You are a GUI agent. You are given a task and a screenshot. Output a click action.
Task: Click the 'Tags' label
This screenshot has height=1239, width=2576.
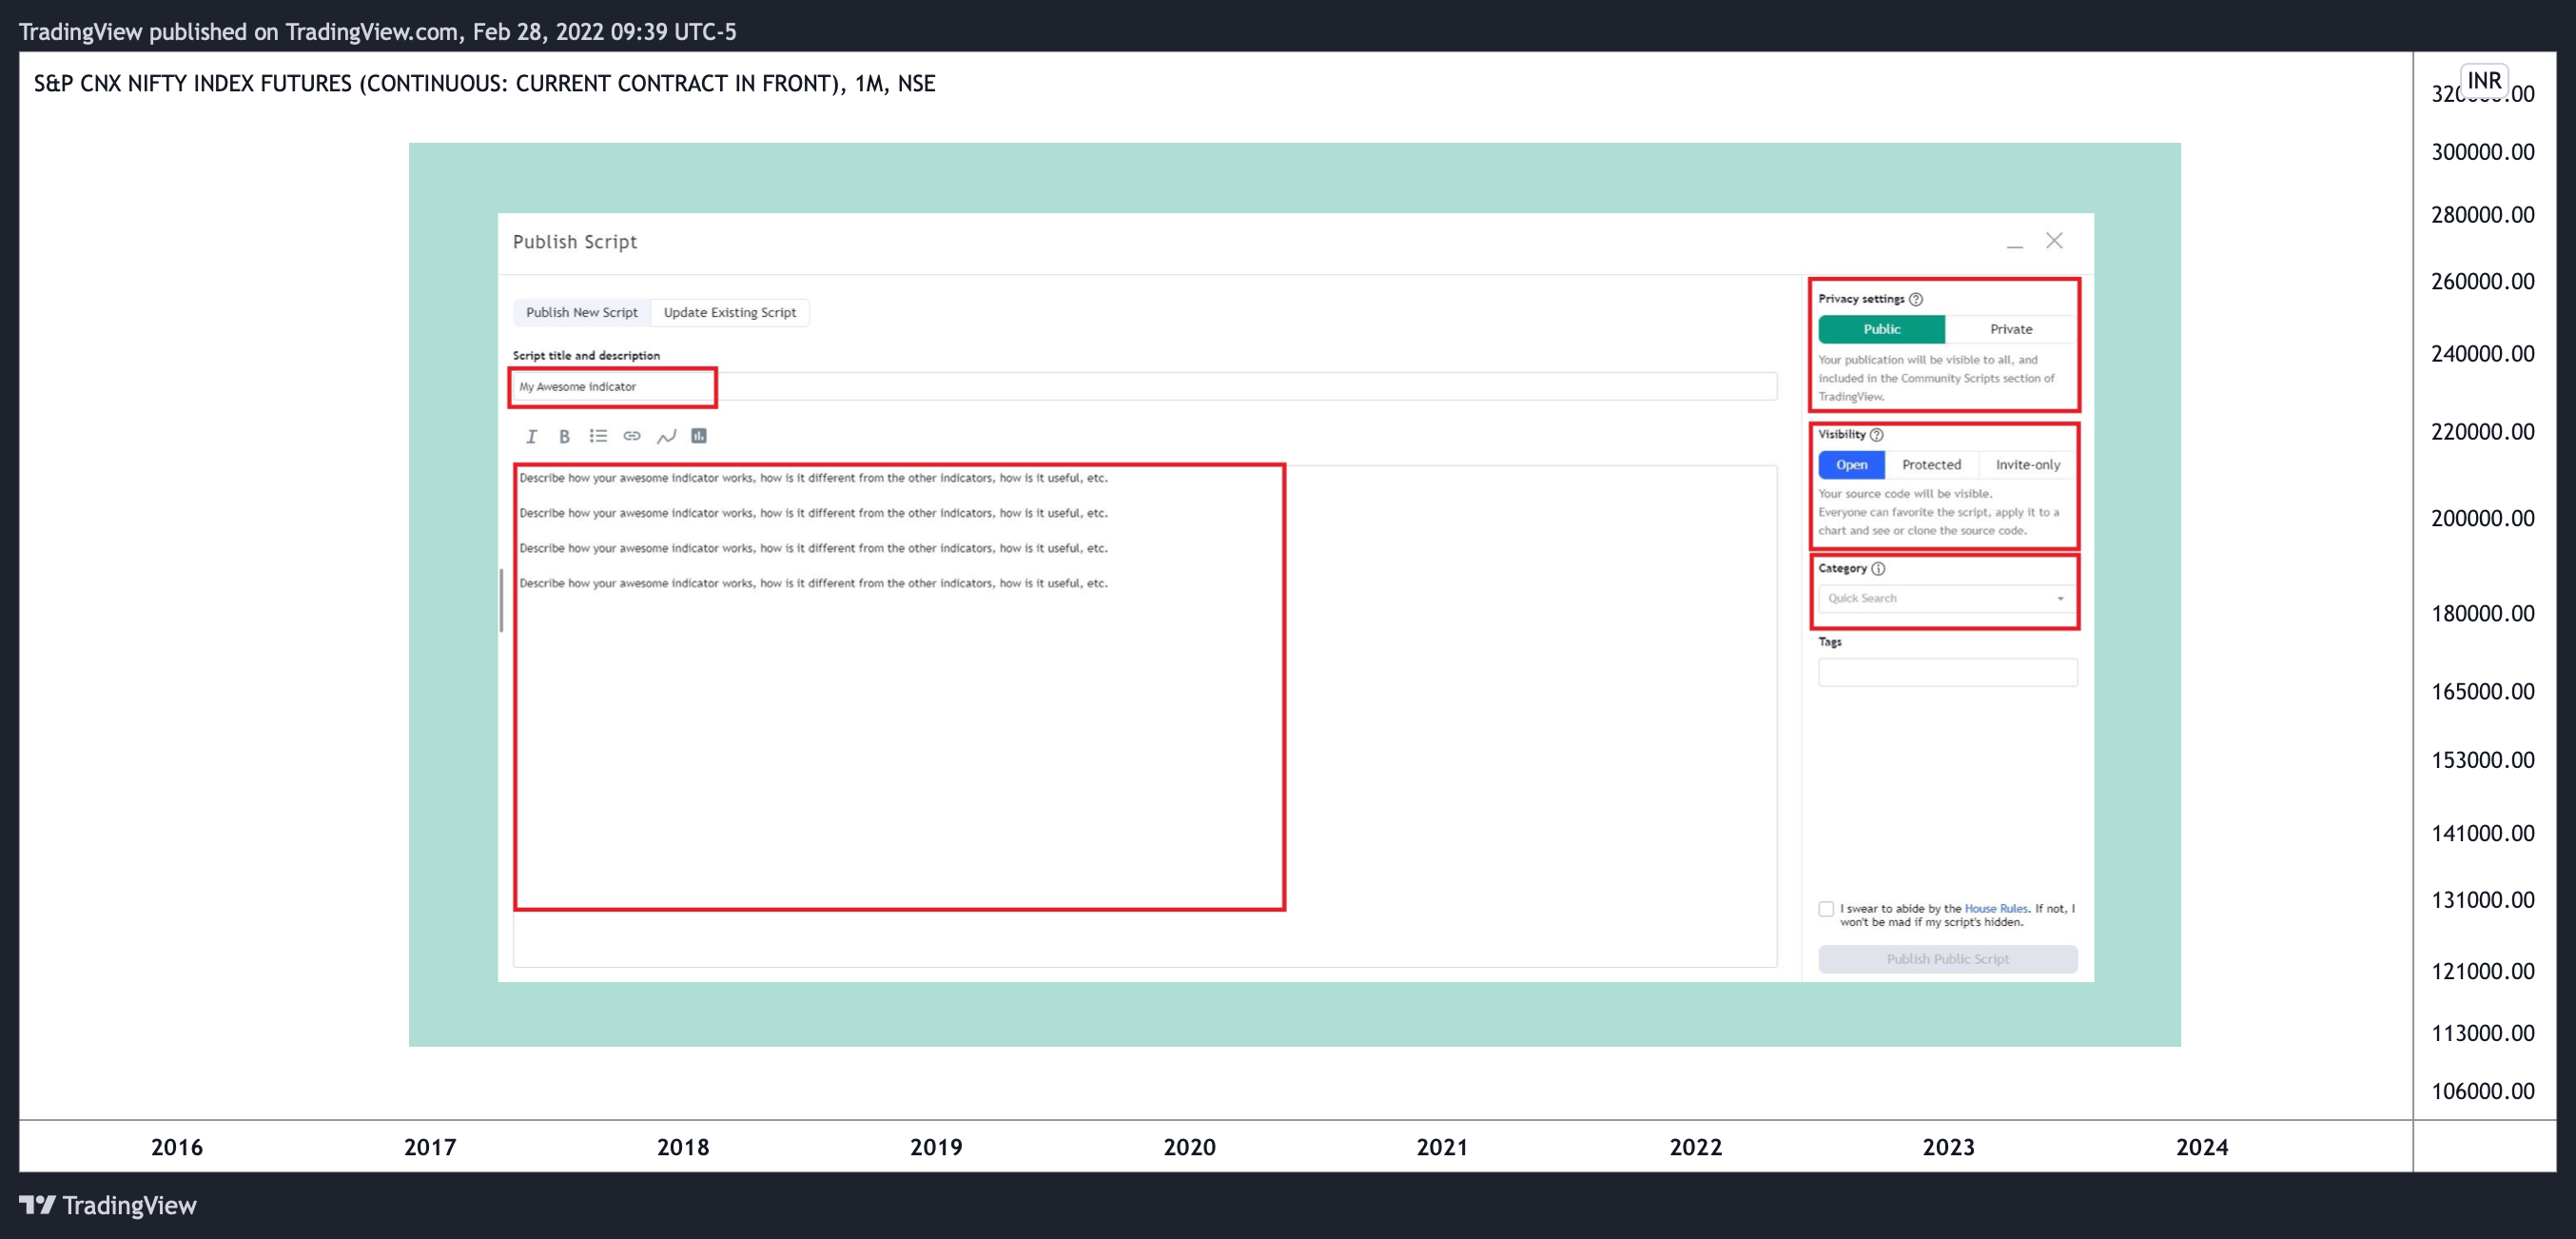coord(1830,642)
